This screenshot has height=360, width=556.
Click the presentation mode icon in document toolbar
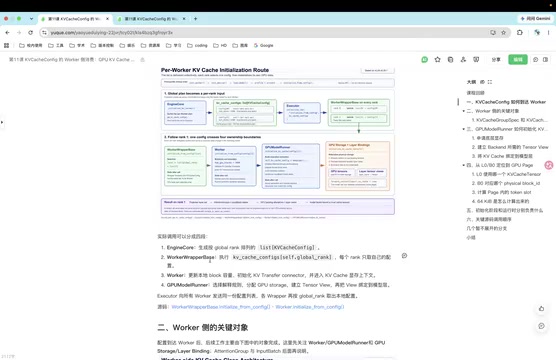click(476, 60)
